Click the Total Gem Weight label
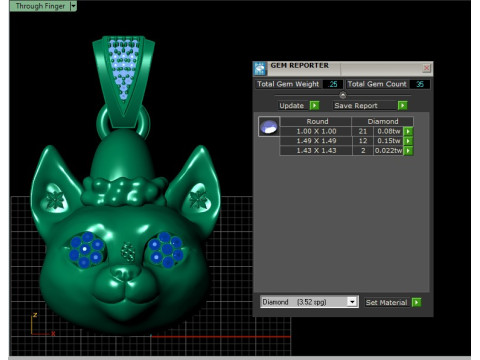 pos(288,84)
